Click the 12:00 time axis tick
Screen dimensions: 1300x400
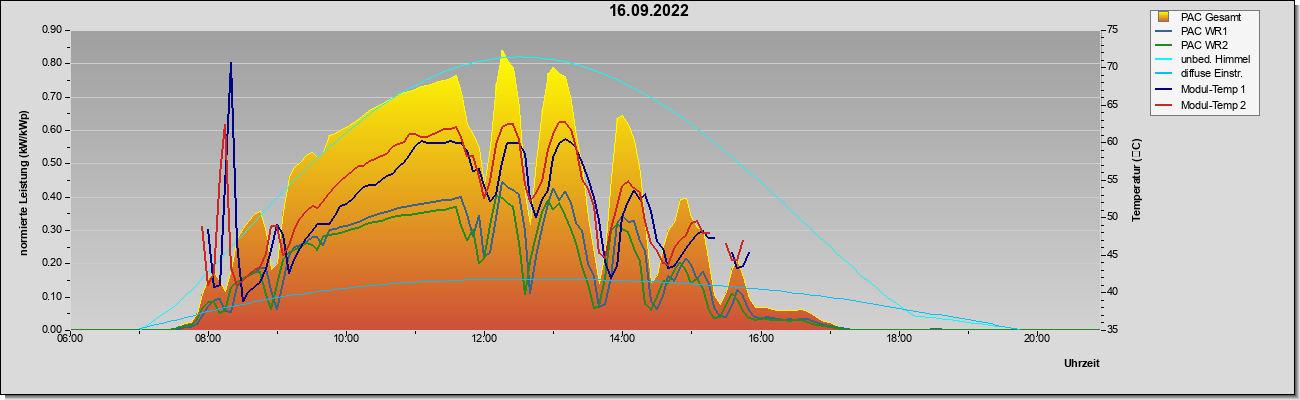click(484, 338)
